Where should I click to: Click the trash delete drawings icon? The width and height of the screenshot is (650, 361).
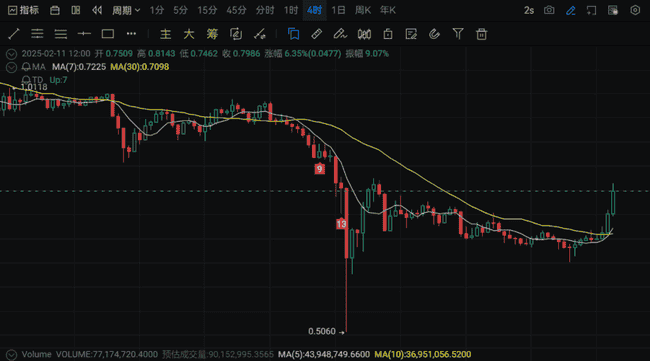(x=481, y=34)
